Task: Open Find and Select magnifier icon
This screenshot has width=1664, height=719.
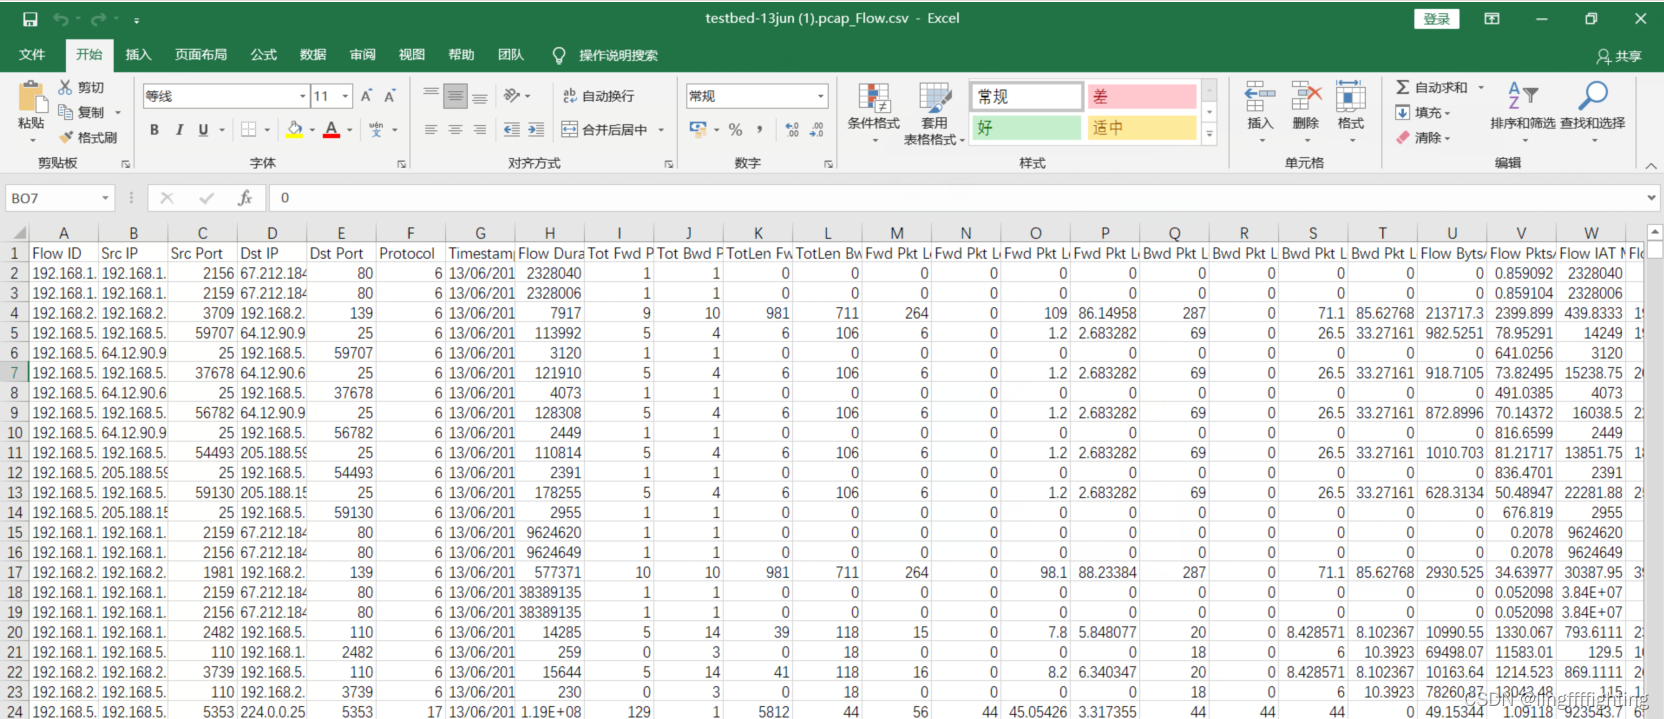Action: (x=1592, y=96)
